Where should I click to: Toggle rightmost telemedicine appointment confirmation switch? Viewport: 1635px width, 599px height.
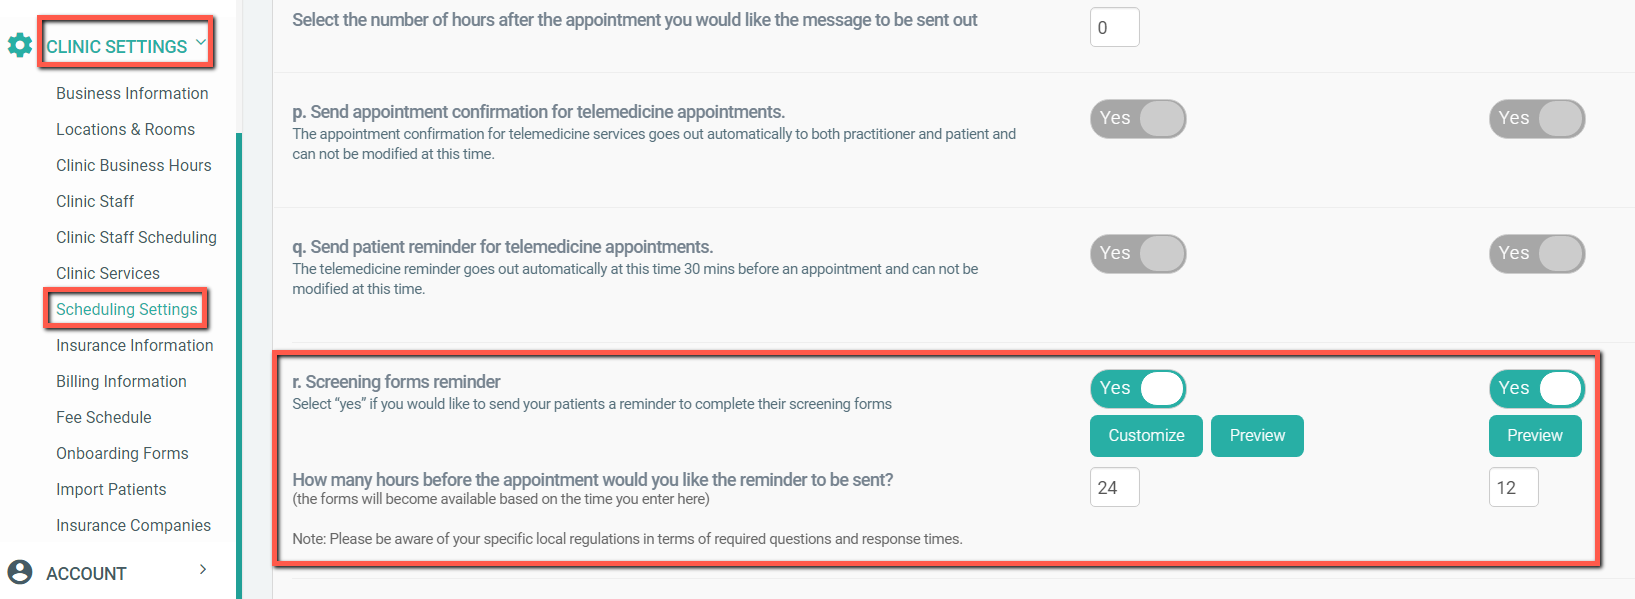tap(1536, 119)
